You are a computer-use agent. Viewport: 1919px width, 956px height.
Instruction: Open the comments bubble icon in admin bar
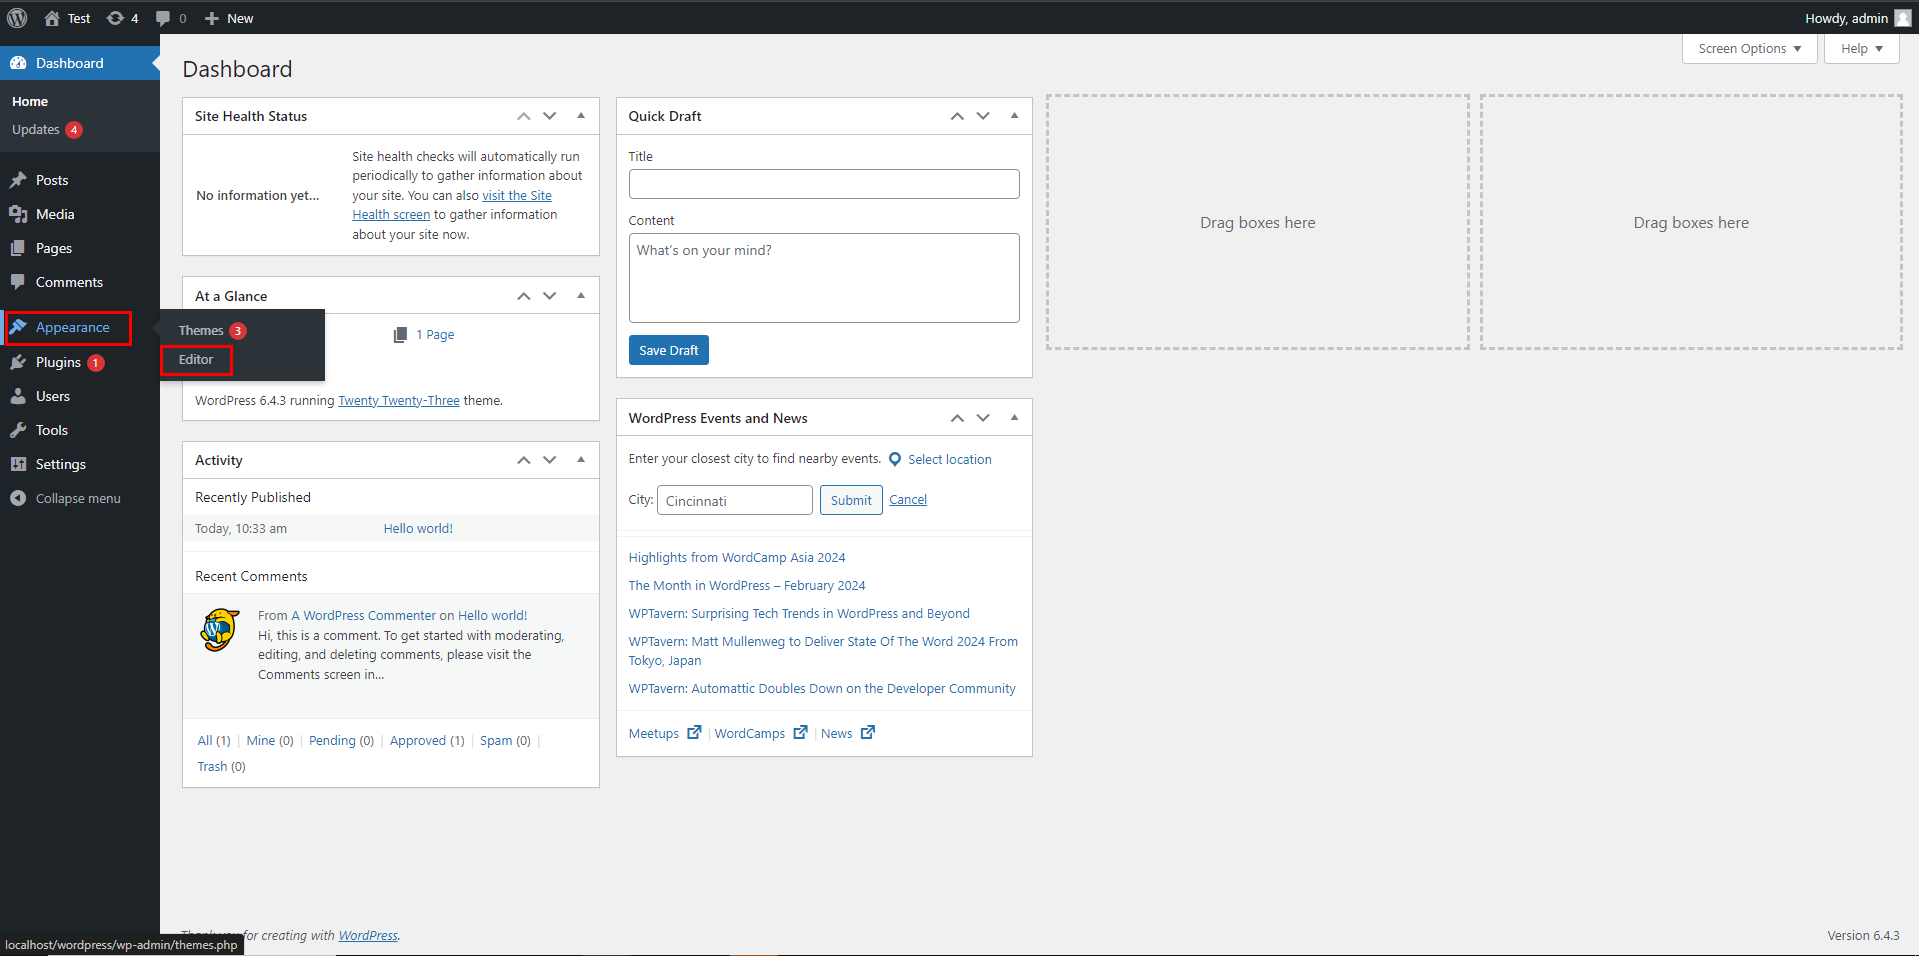(163, 18)
